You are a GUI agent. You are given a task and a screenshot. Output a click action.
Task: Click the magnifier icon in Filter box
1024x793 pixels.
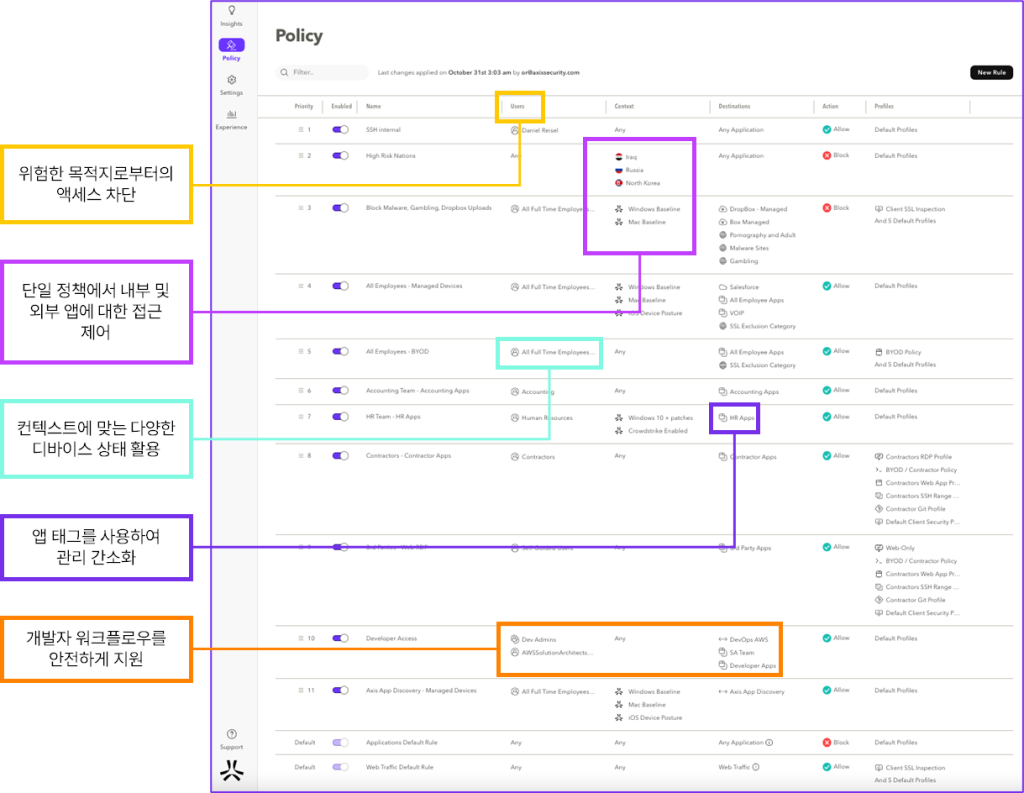click(x=285, y=73)
